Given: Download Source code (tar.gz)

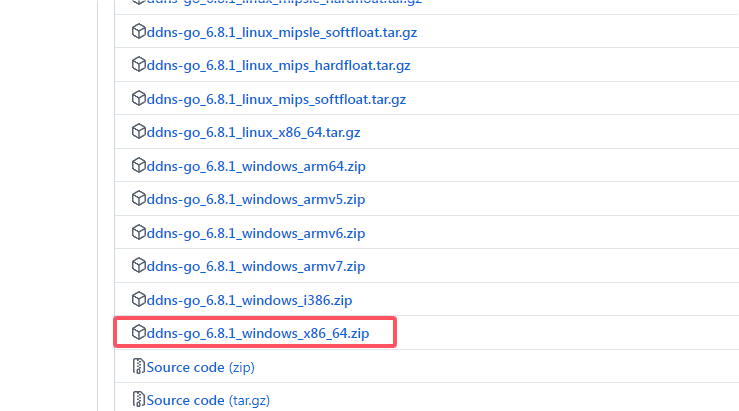Looking at the screenshot, I should tap(208, 400).
